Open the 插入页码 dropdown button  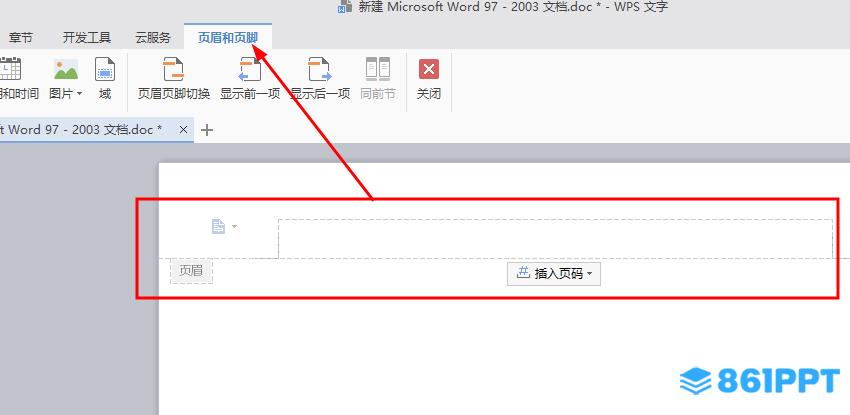point(553,274)
